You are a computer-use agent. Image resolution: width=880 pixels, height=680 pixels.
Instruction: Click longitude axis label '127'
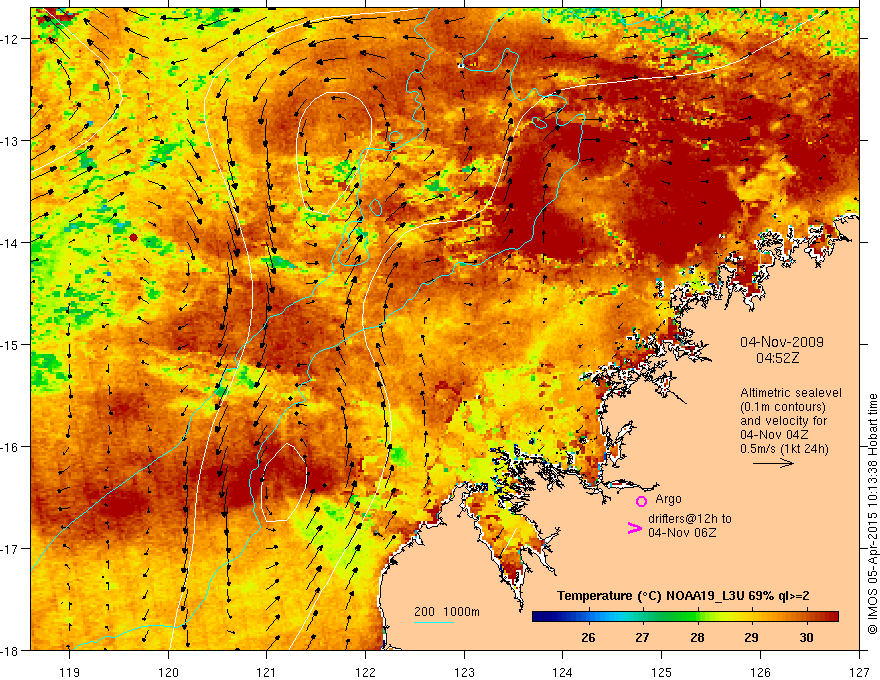coord(859,672)
